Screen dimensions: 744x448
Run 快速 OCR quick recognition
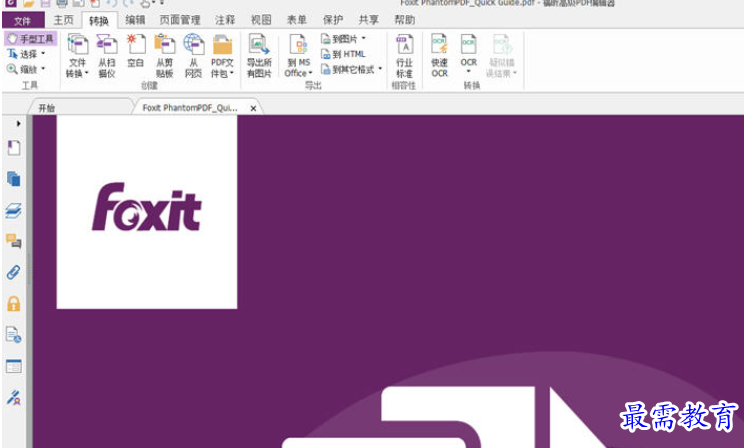click(439, 56)
